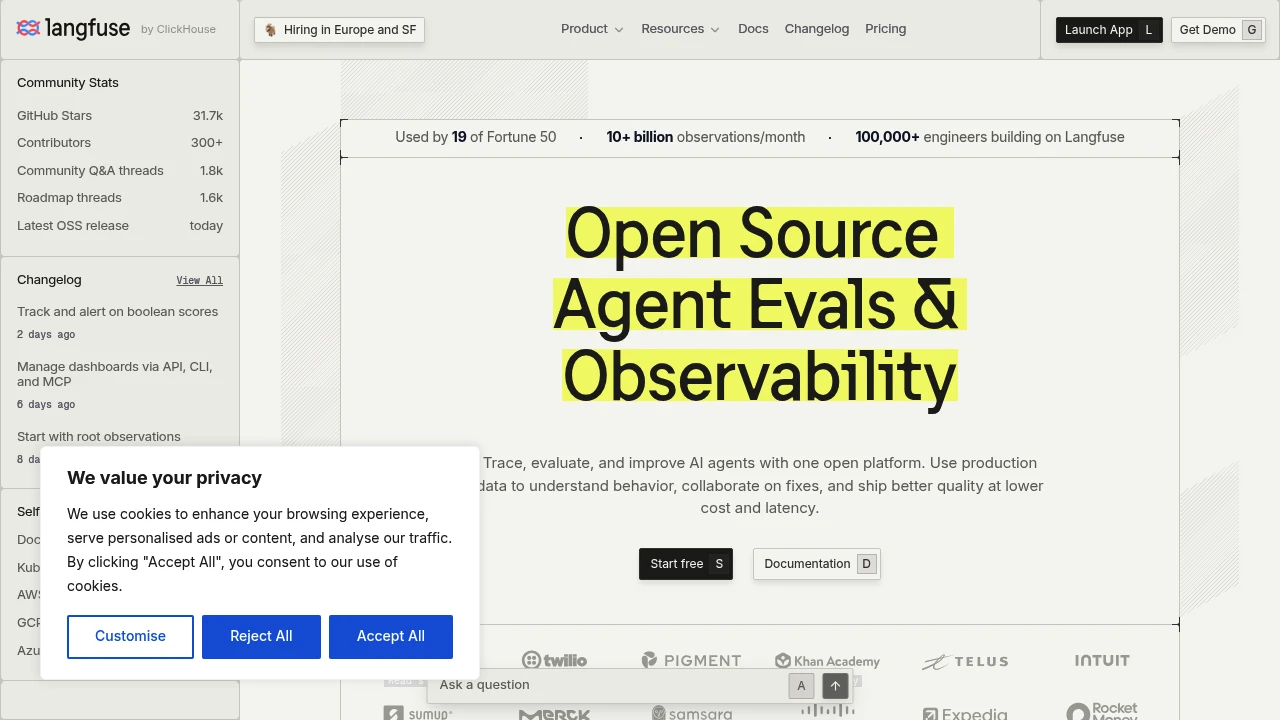The height and width of the screenshot is (720, 1280).
Task: Click View All changelog link
Action: click(x=200, y=281)
